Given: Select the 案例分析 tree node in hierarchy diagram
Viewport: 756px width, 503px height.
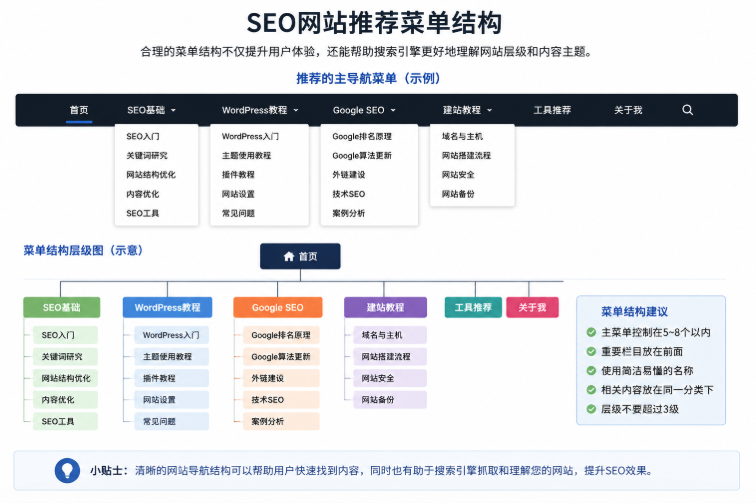Looking at the screenshot, I should 281,421.
